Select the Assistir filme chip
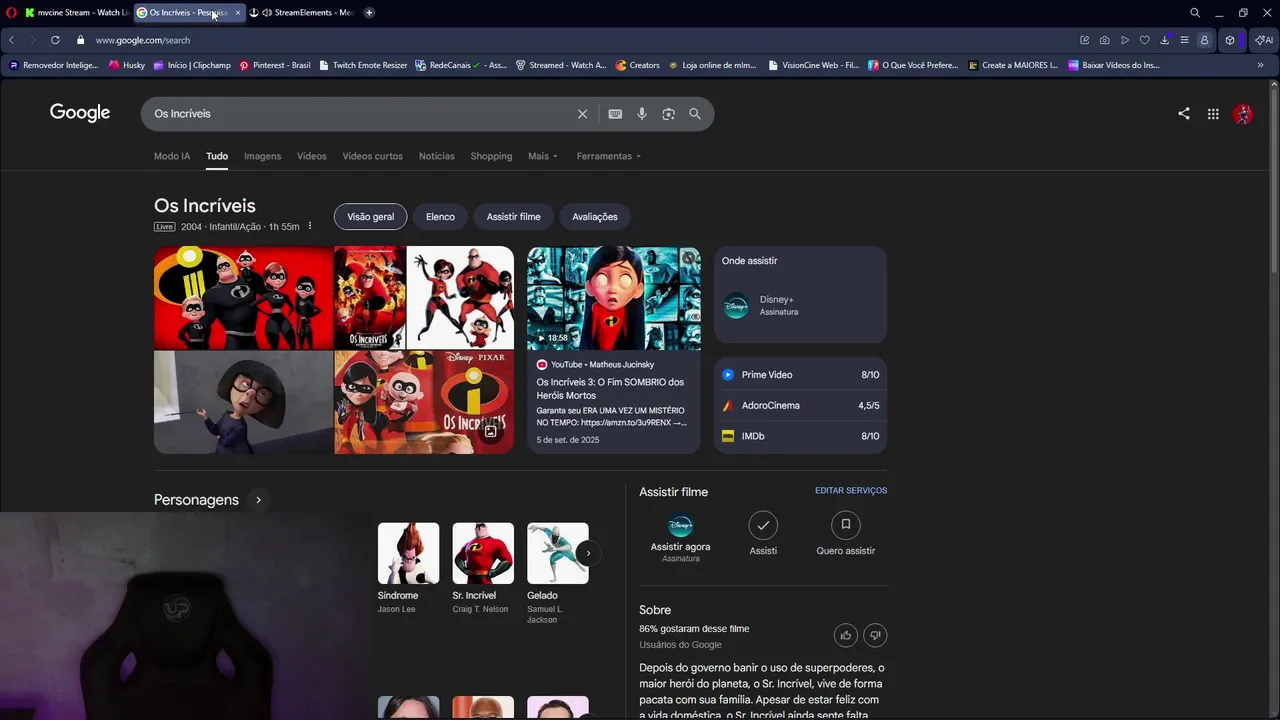 (513, 217)
